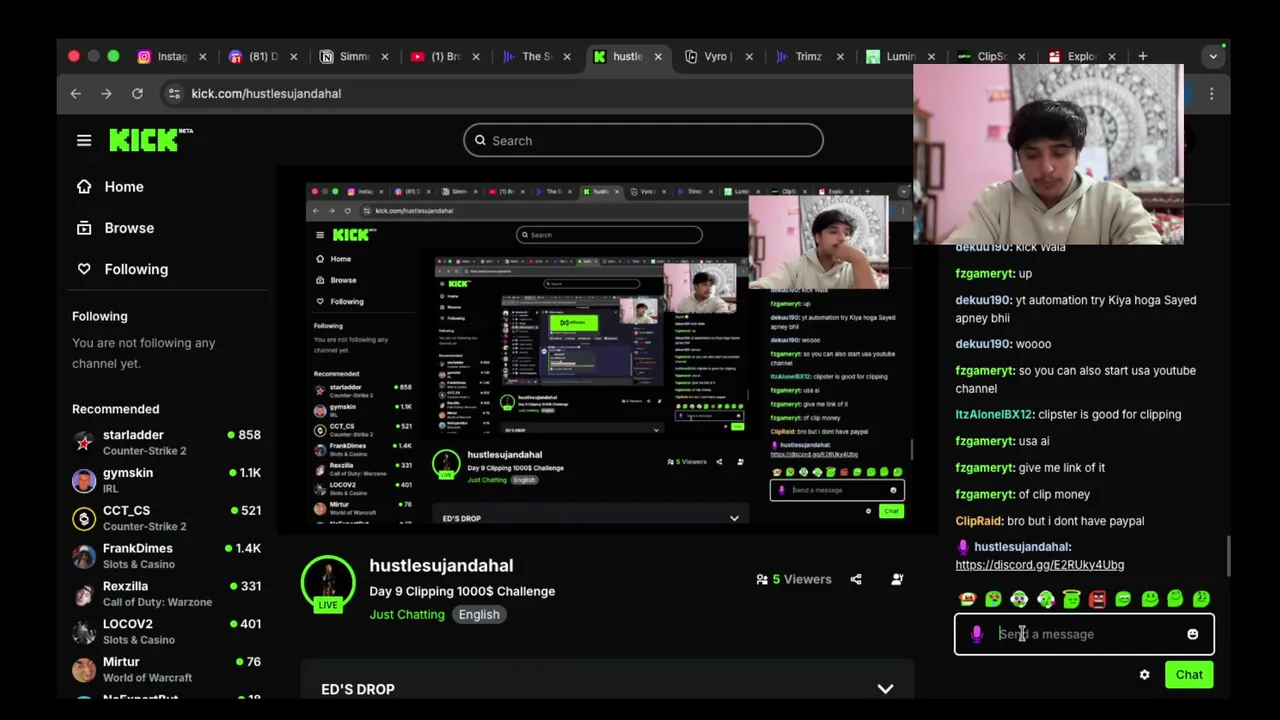The image size is (1280, 720).
Task: Click the green Chat send button
Action: point(1189,675)
